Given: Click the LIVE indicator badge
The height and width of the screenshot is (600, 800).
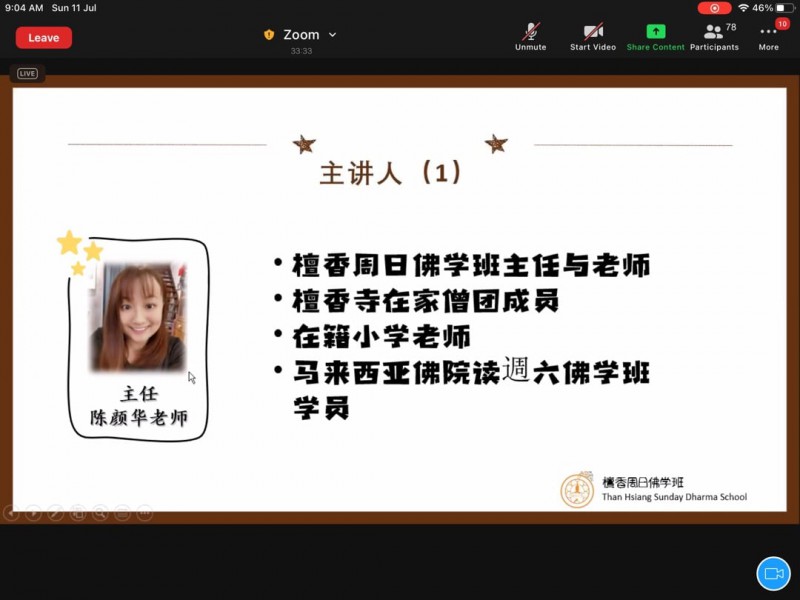Looking at the screenshot, I should [x=27, y=73].
